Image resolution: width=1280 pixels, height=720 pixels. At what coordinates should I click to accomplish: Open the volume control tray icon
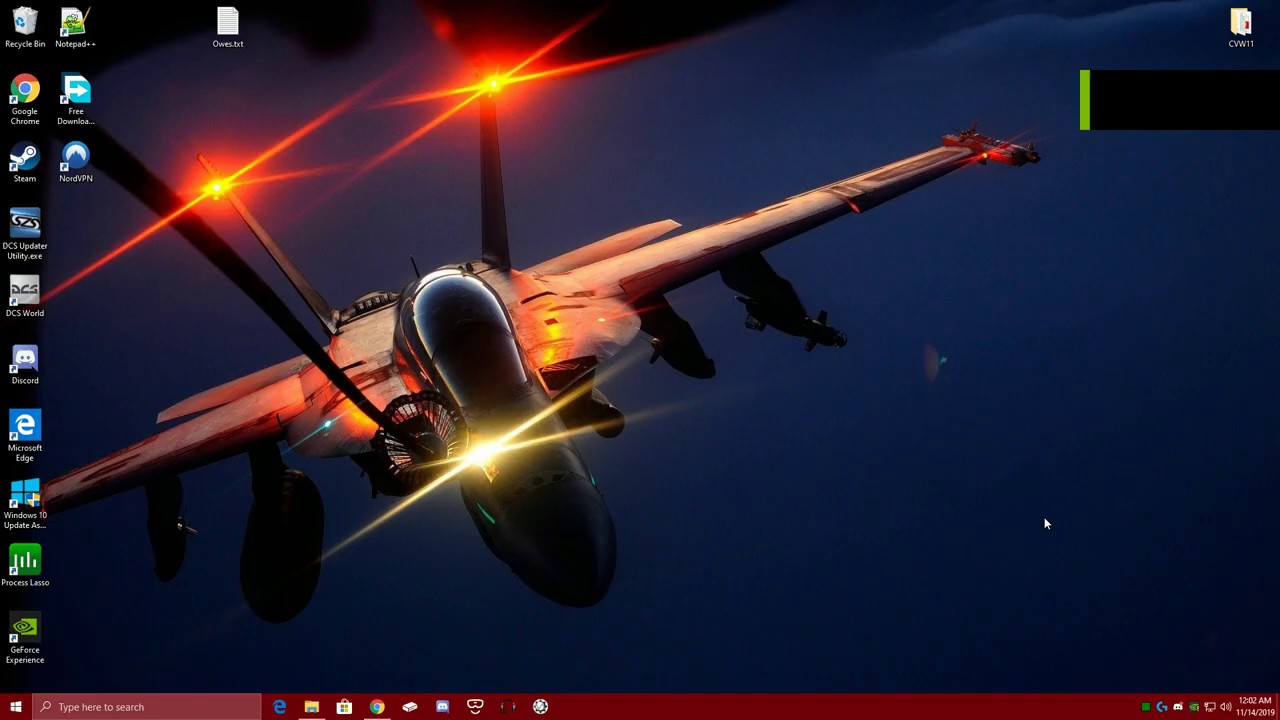pos(1226,707)
